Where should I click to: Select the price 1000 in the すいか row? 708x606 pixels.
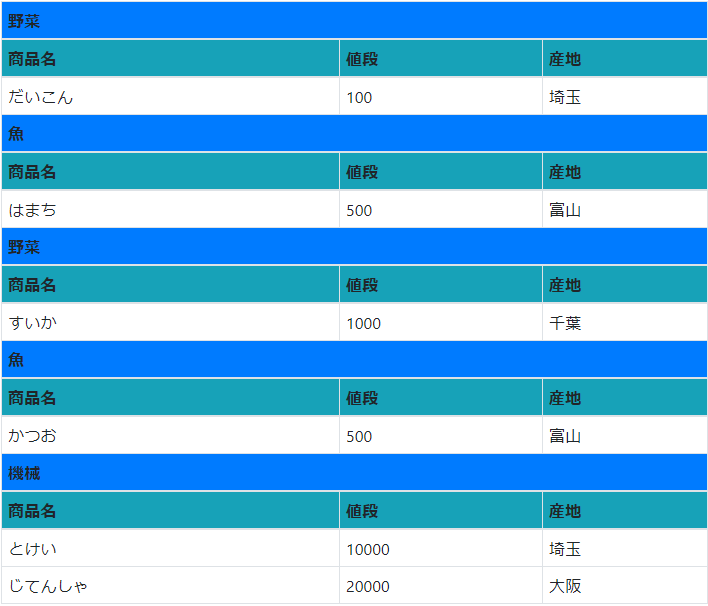click(x=363, y=323)
